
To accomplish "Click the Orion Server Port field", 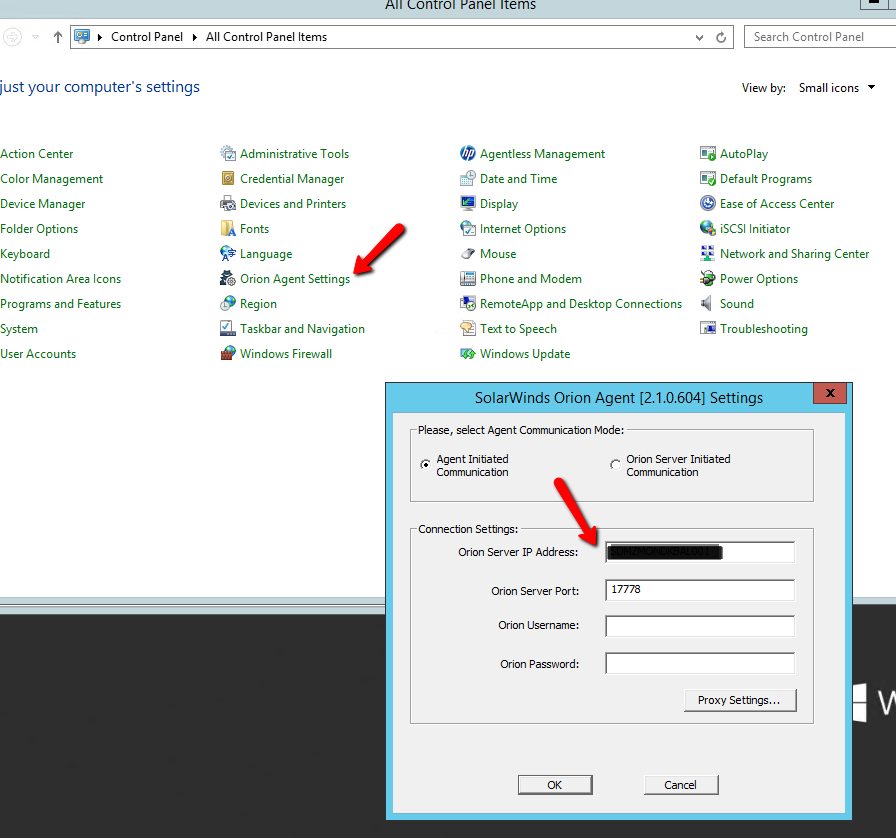I will click(700, 590).
